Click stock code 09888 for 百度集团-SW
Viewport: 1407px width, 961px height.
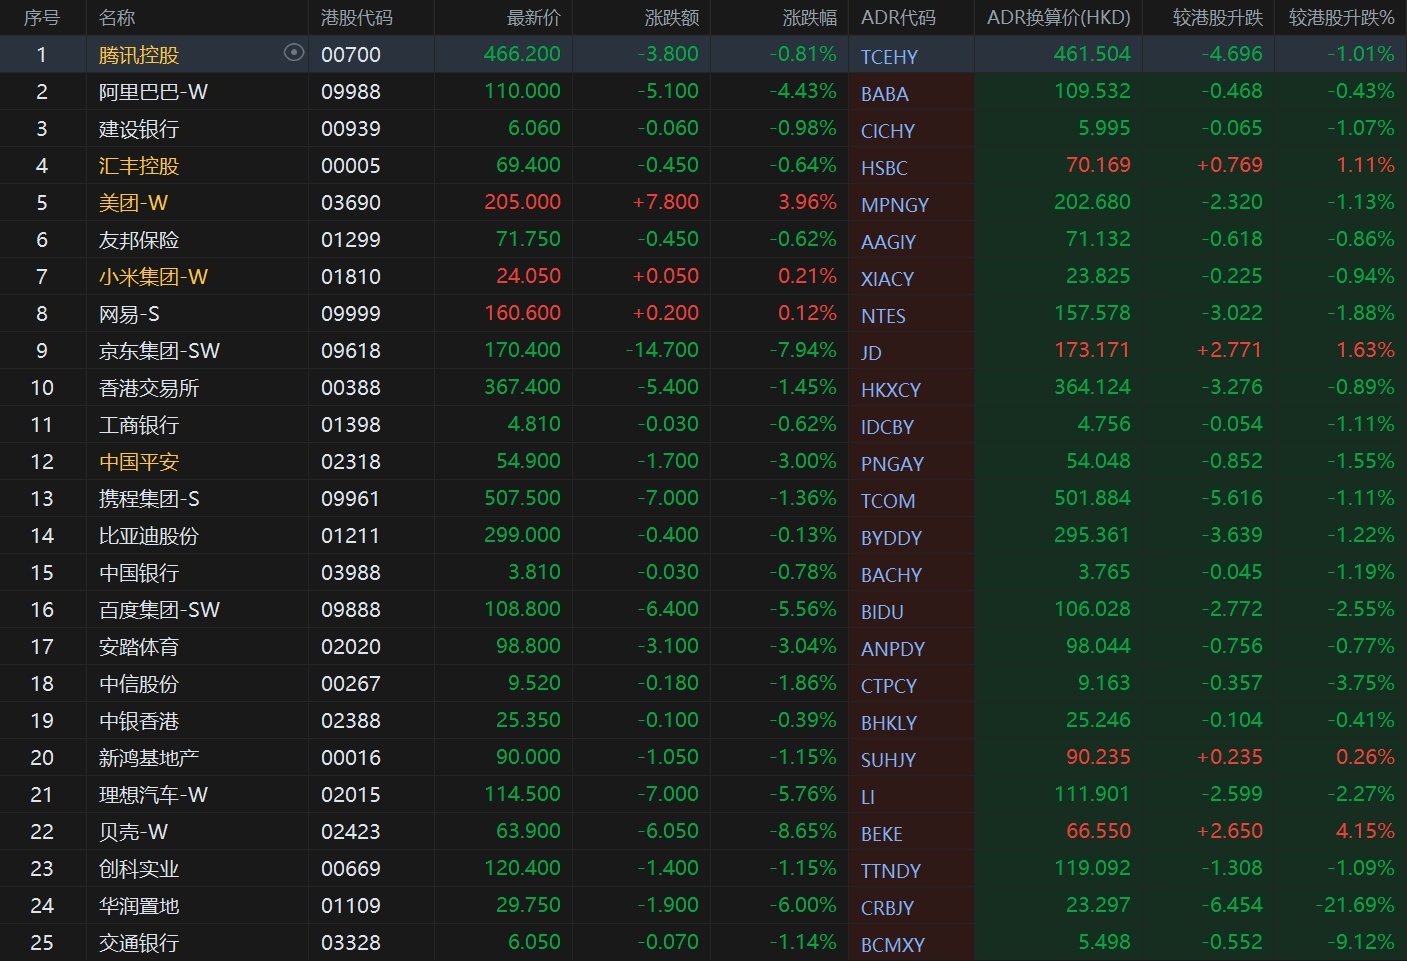point(351,610)
